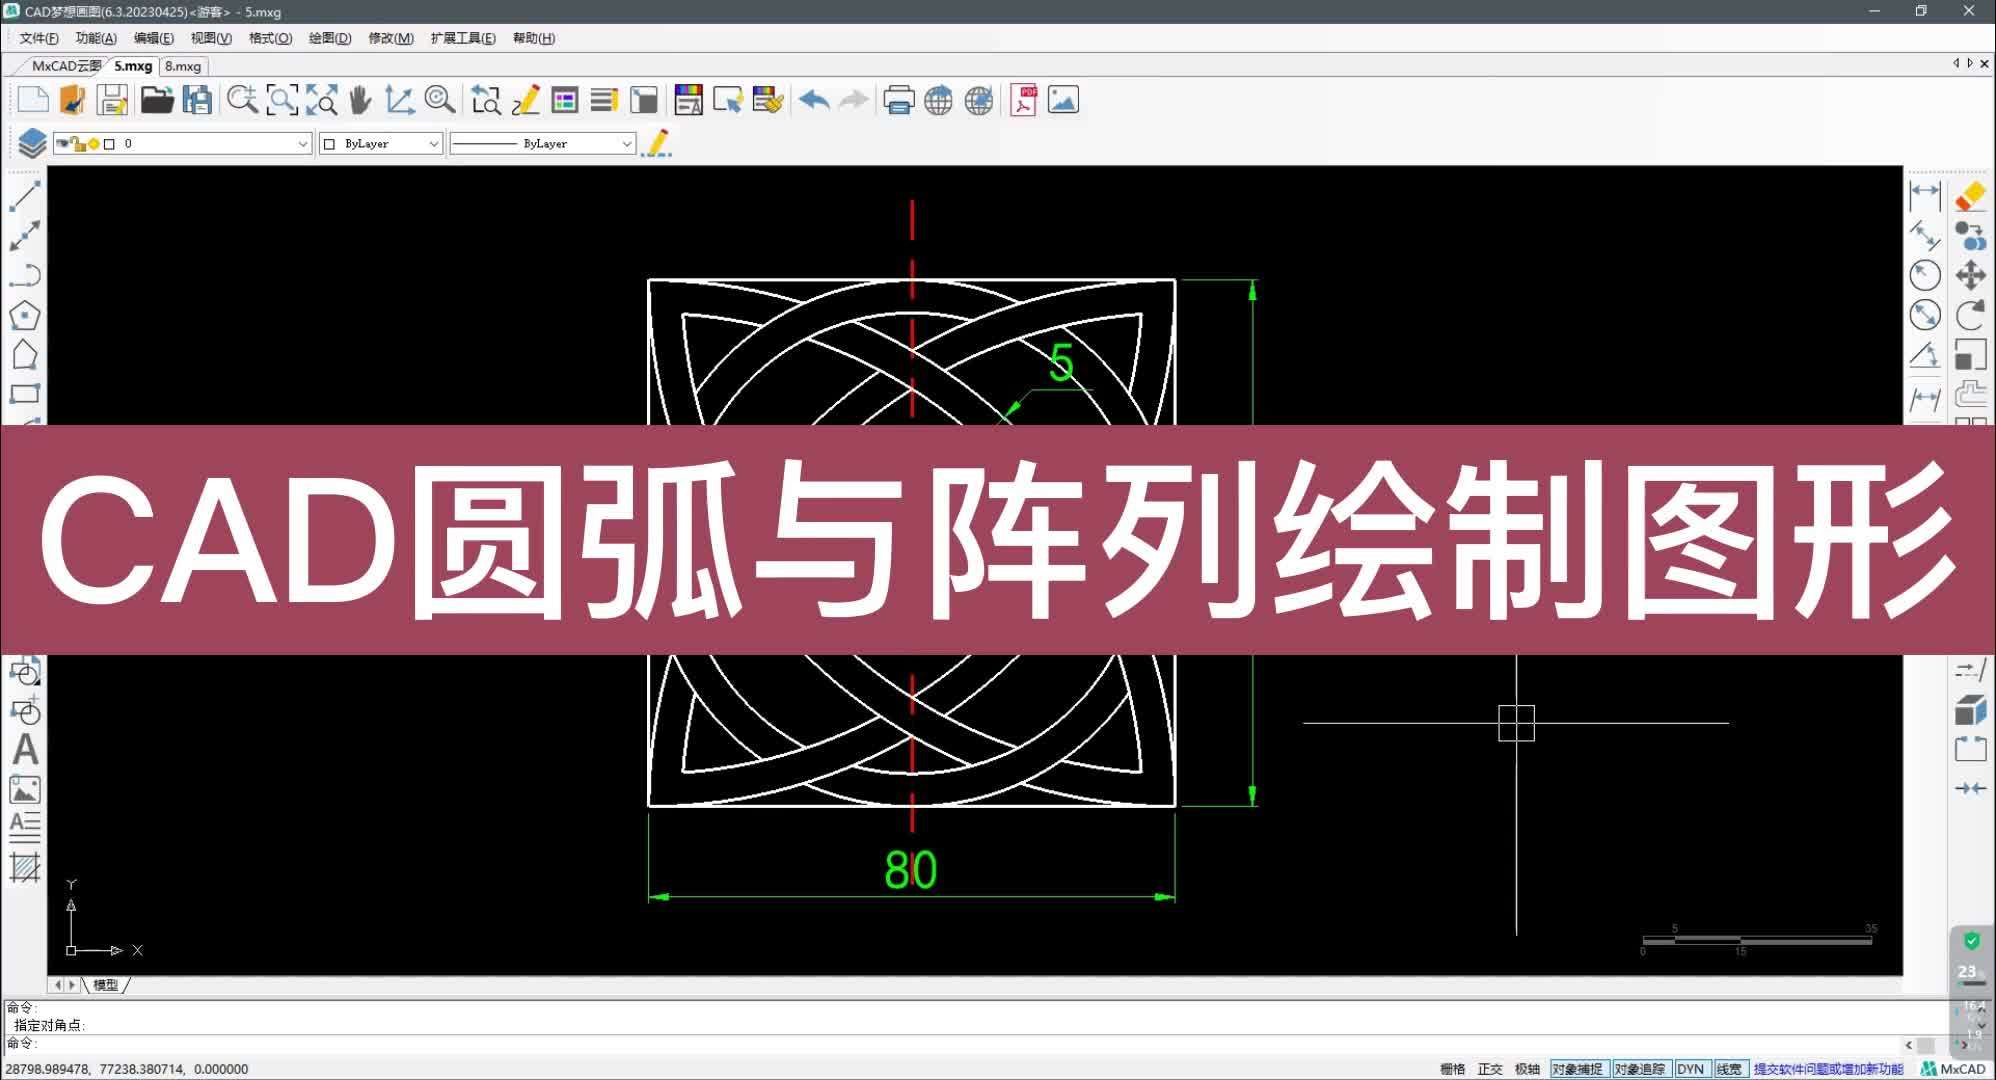Activate the Pan hand tool
The image size is (1996, 1080).
[360, 100]
